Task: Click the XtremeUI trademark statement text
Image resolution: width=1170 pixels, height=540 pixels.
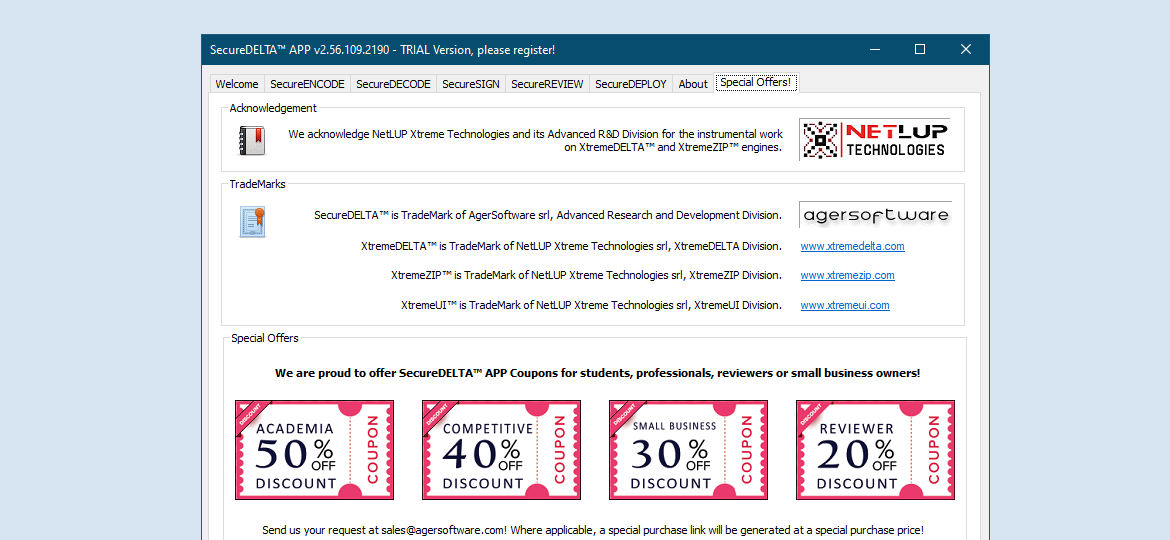Action: (592, 305)
